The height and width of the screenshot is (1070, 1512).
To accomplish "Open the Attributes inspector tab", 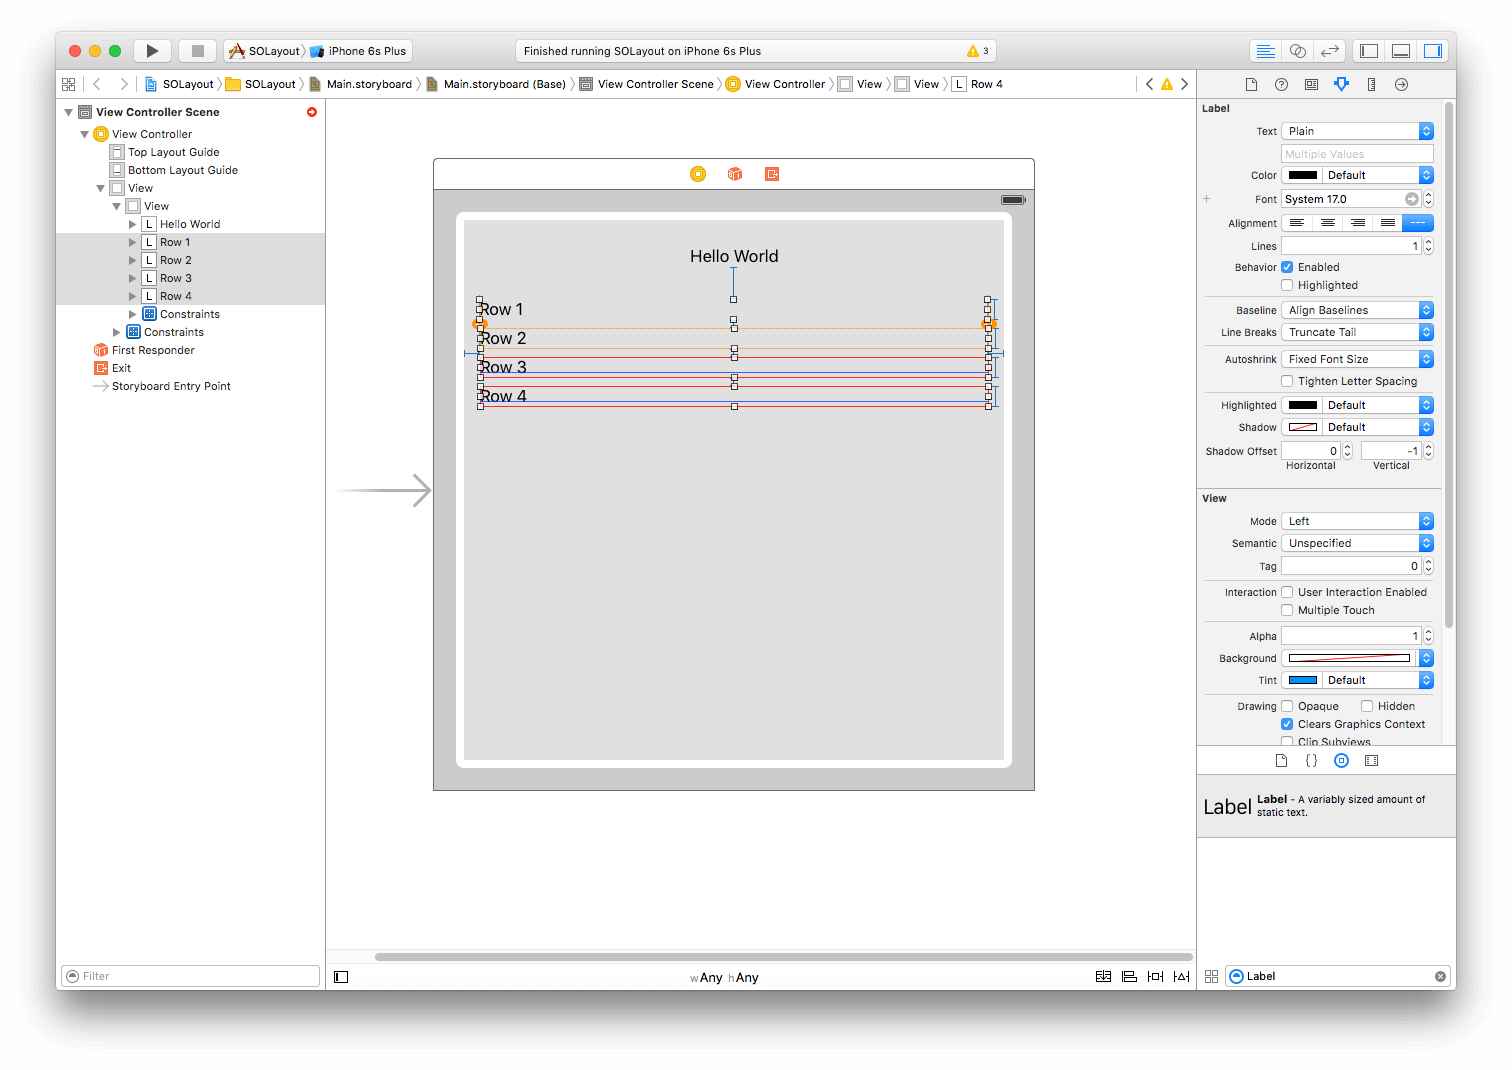I will [1341, 84].
